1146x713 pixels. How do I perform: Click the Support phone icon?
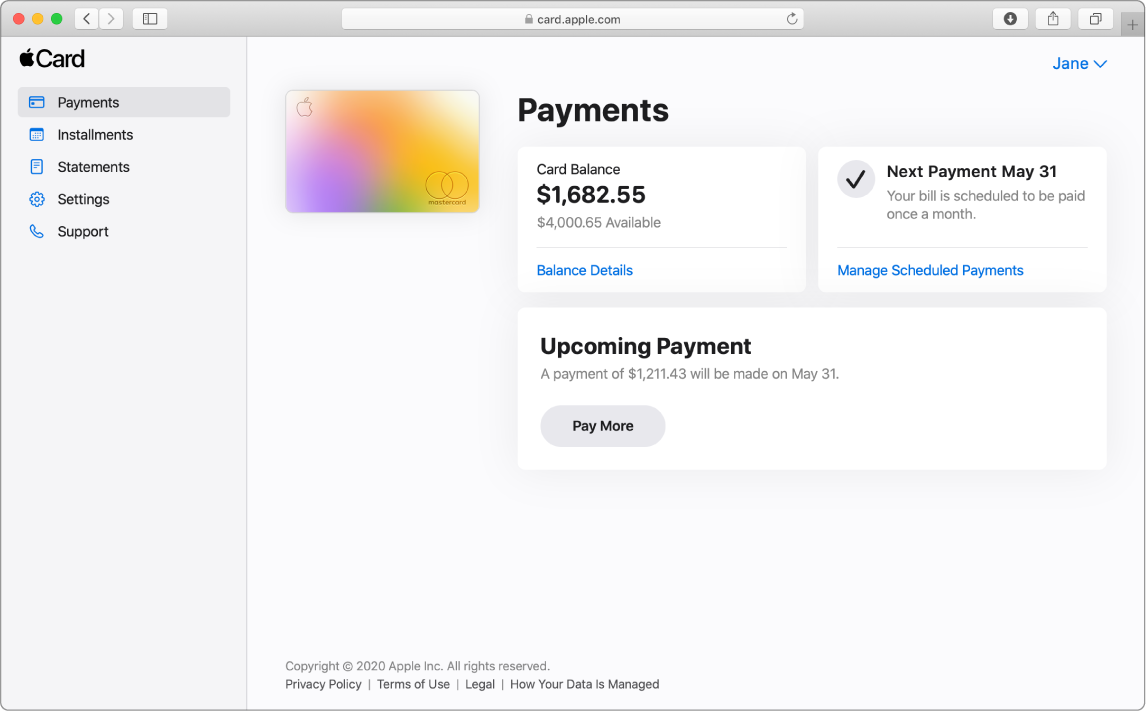(x=37, y=231)
